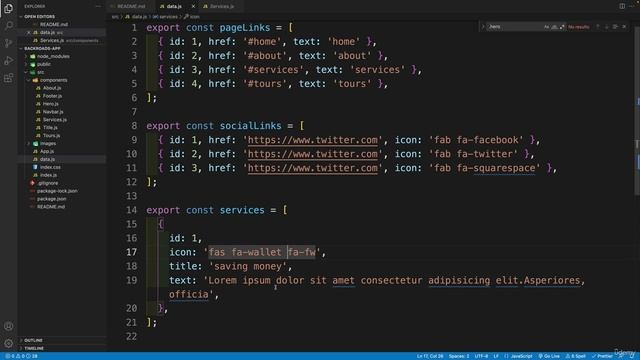Go to previous match in the find widget
The image size is (640, 360).
(598, 27)
